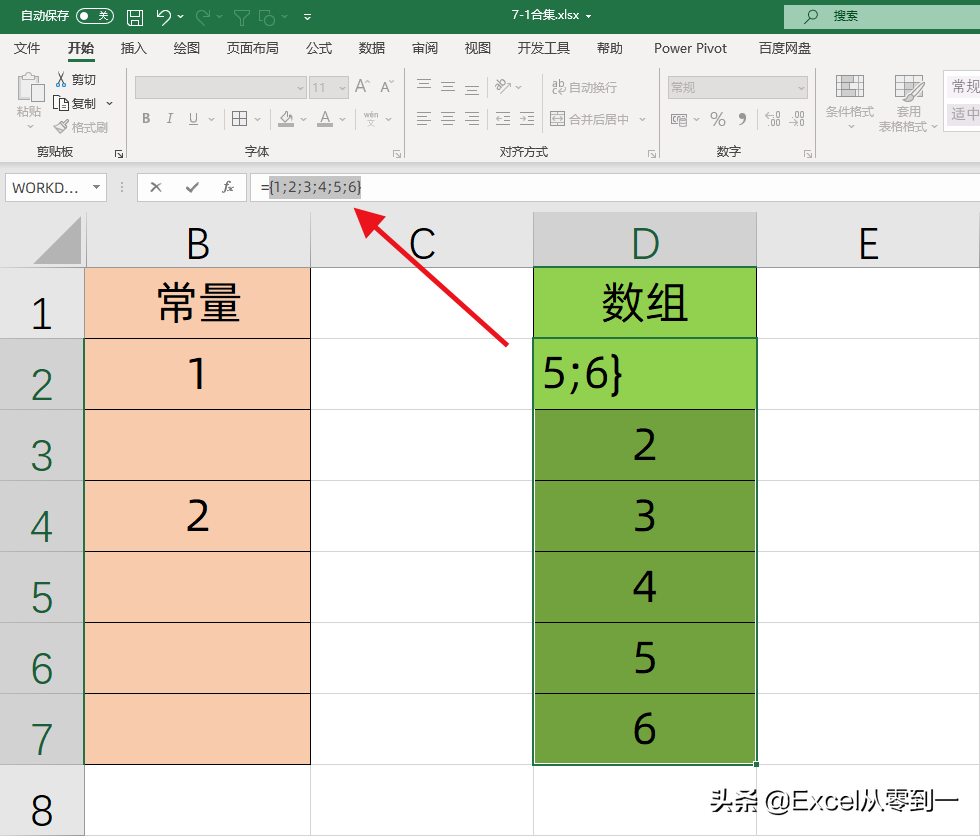This screenshot has width=980, height=836.
Task: Click the text orientation icon
Action: coord(502,86)
